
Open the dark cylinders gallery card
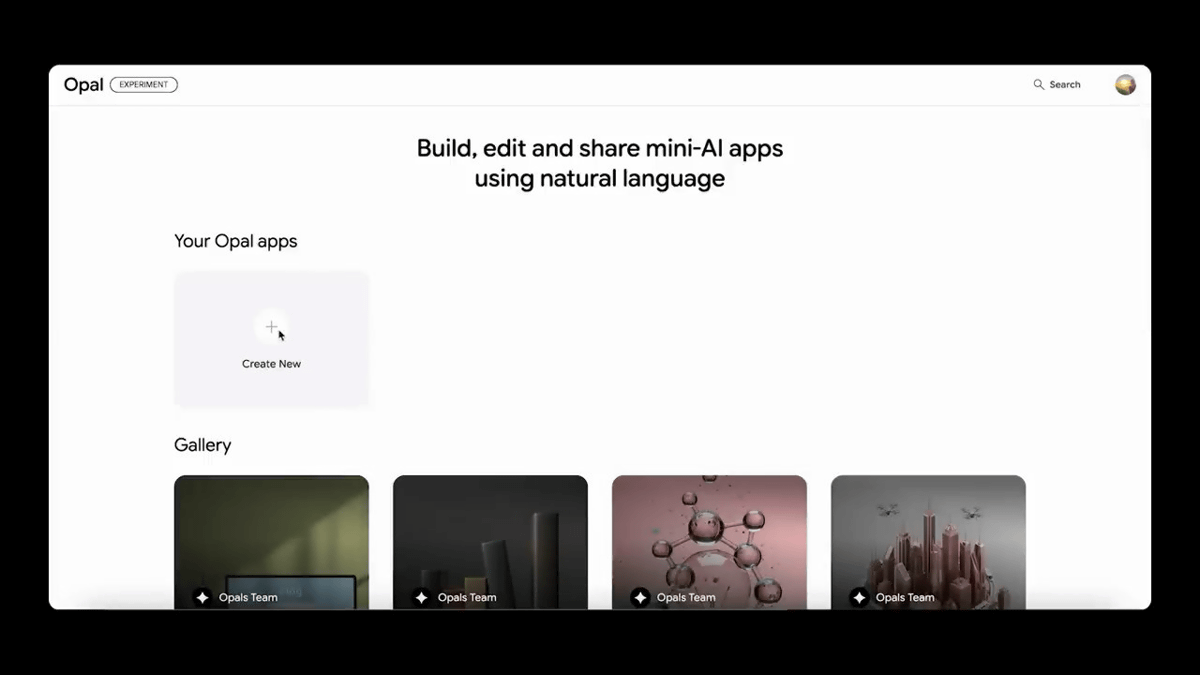tap(490, 542)
